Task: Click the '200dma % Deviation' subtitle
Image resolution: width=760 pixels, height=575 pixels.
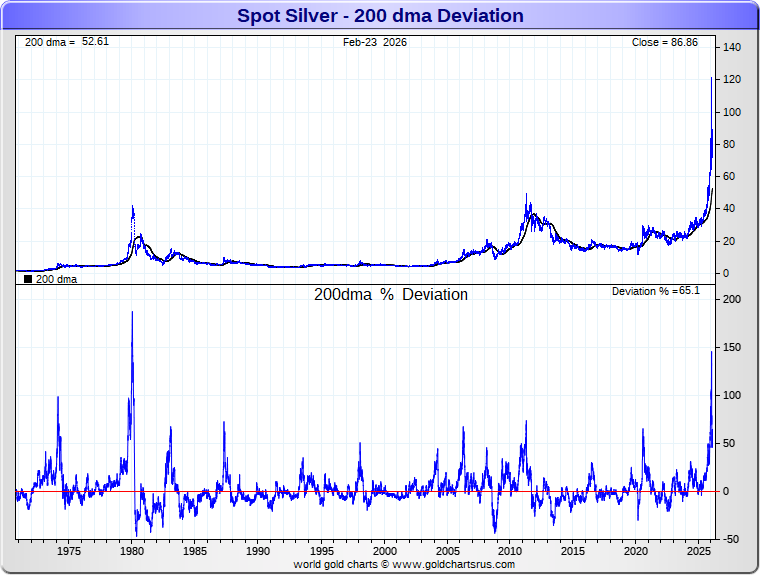Action: tap(391, 294)
